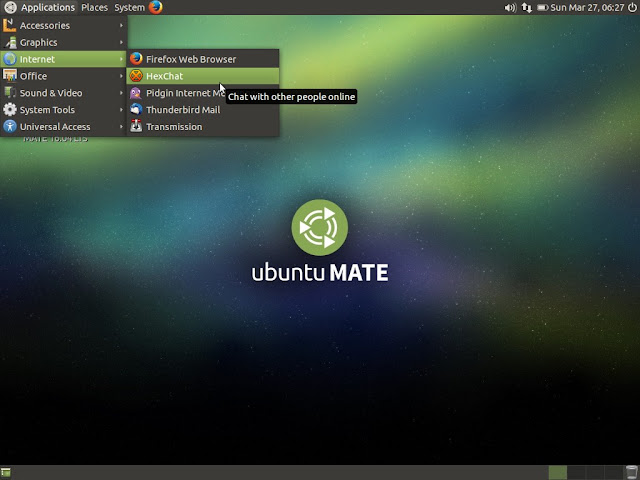Click the power/shutdown icon in the panel
640x480 pixels.
coord(632,7)
